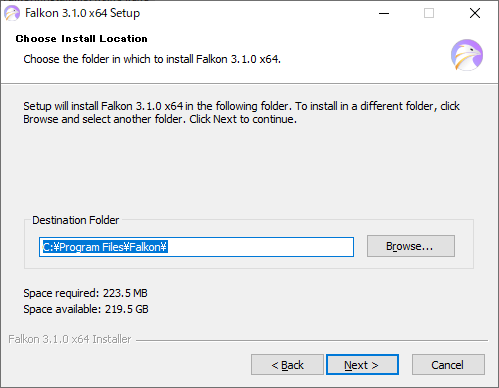Go to the next step with Next >
Image resolution: width=499 pixels, height=388 pixels.
tap(362, 364)
